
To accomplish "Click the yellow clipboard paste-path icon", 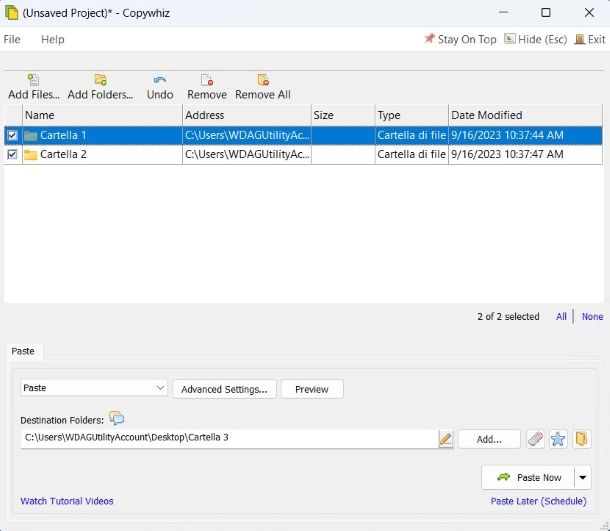I will pos(581,439).
